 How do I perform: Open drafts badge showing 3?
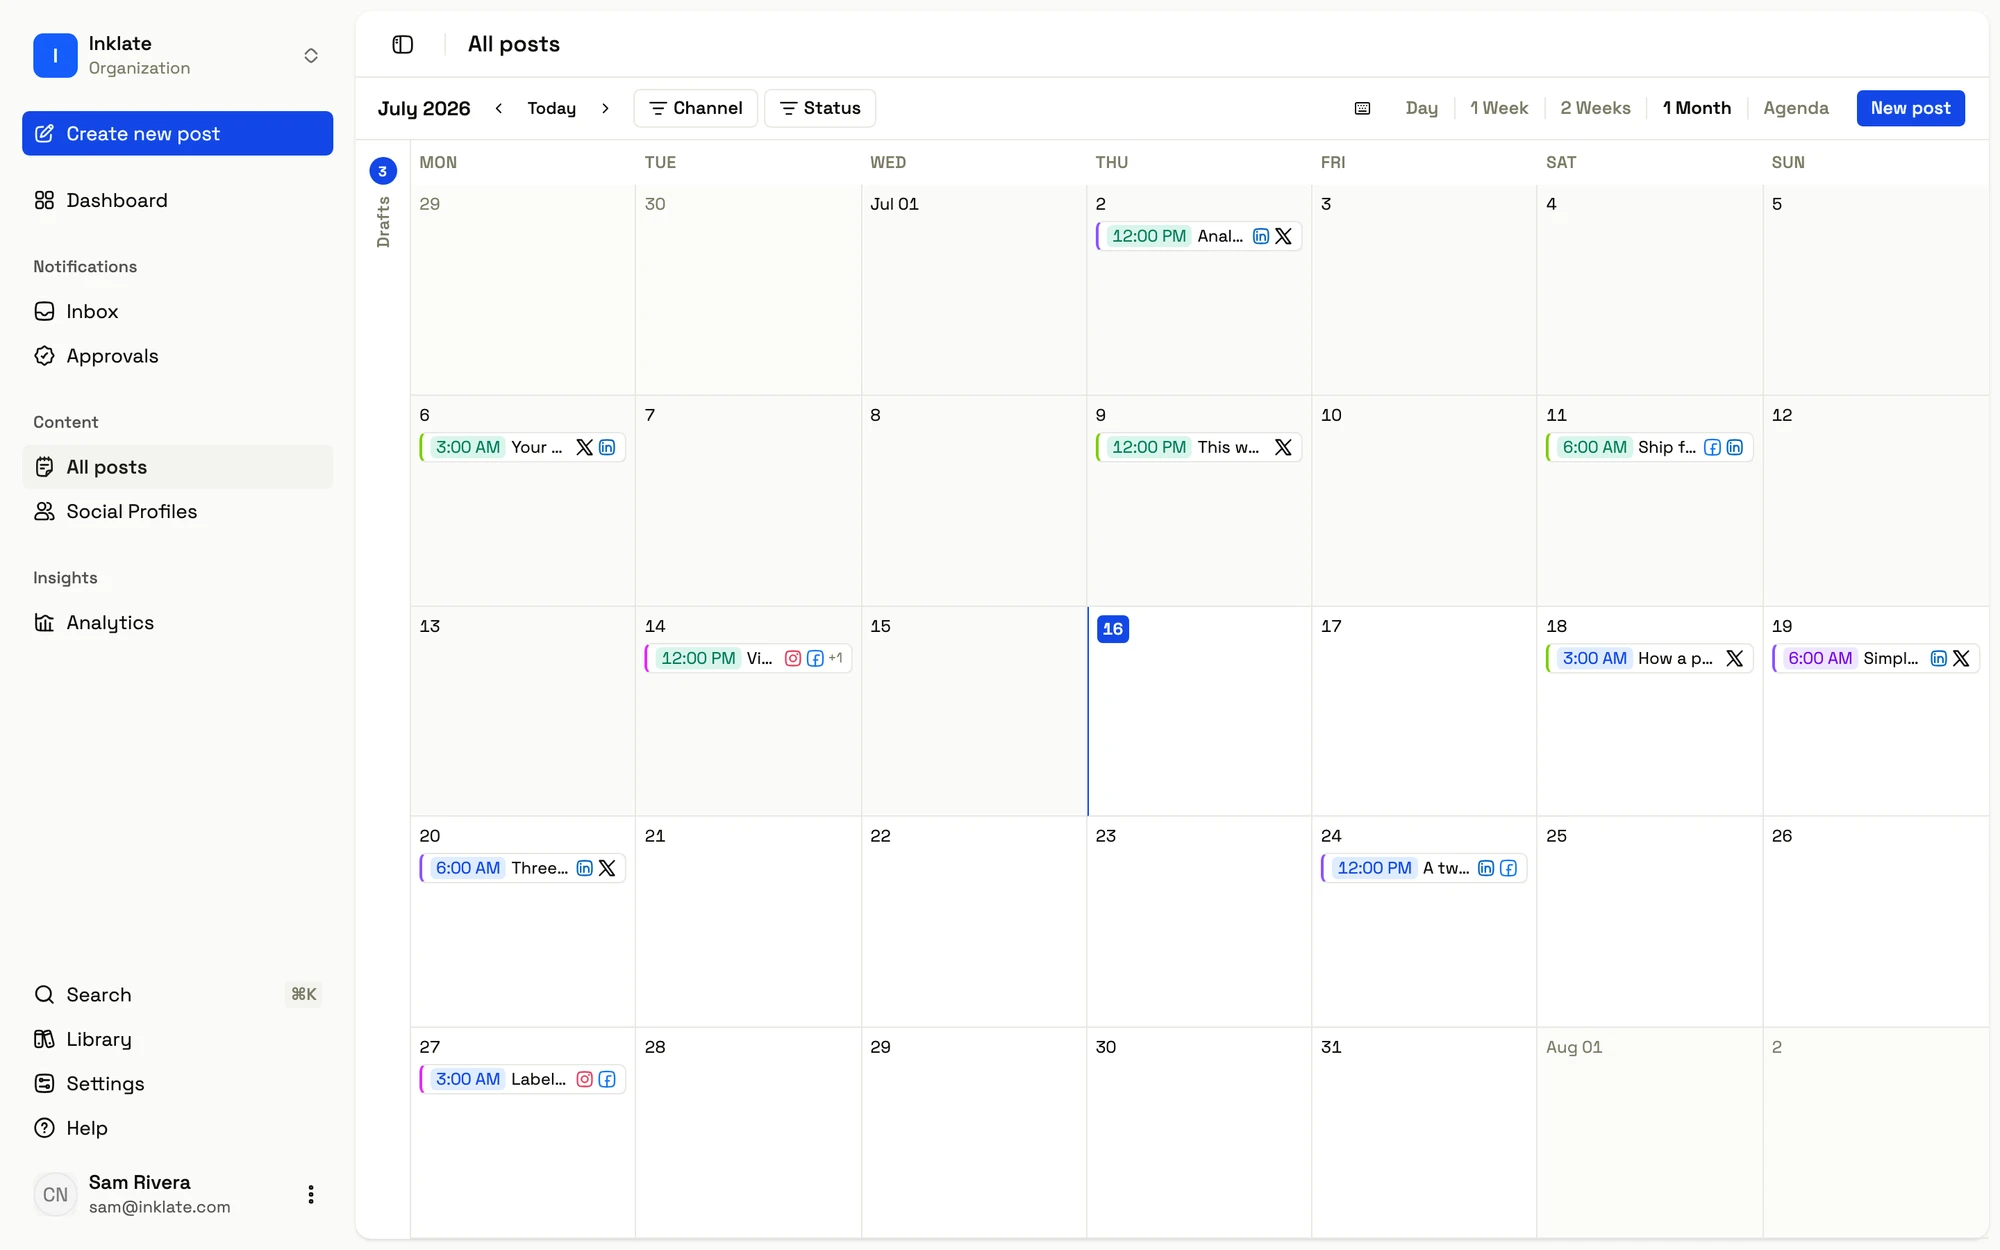383,171
